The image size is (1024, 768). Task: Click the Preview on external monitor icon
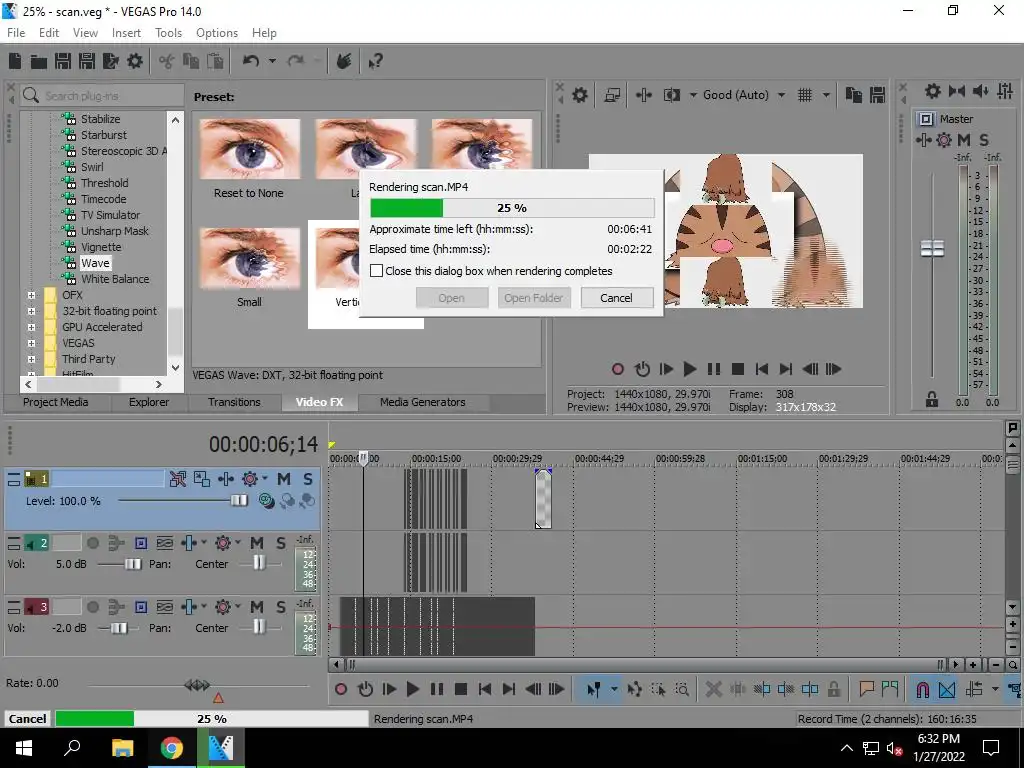pyautogui.click(x=612, y=95)
